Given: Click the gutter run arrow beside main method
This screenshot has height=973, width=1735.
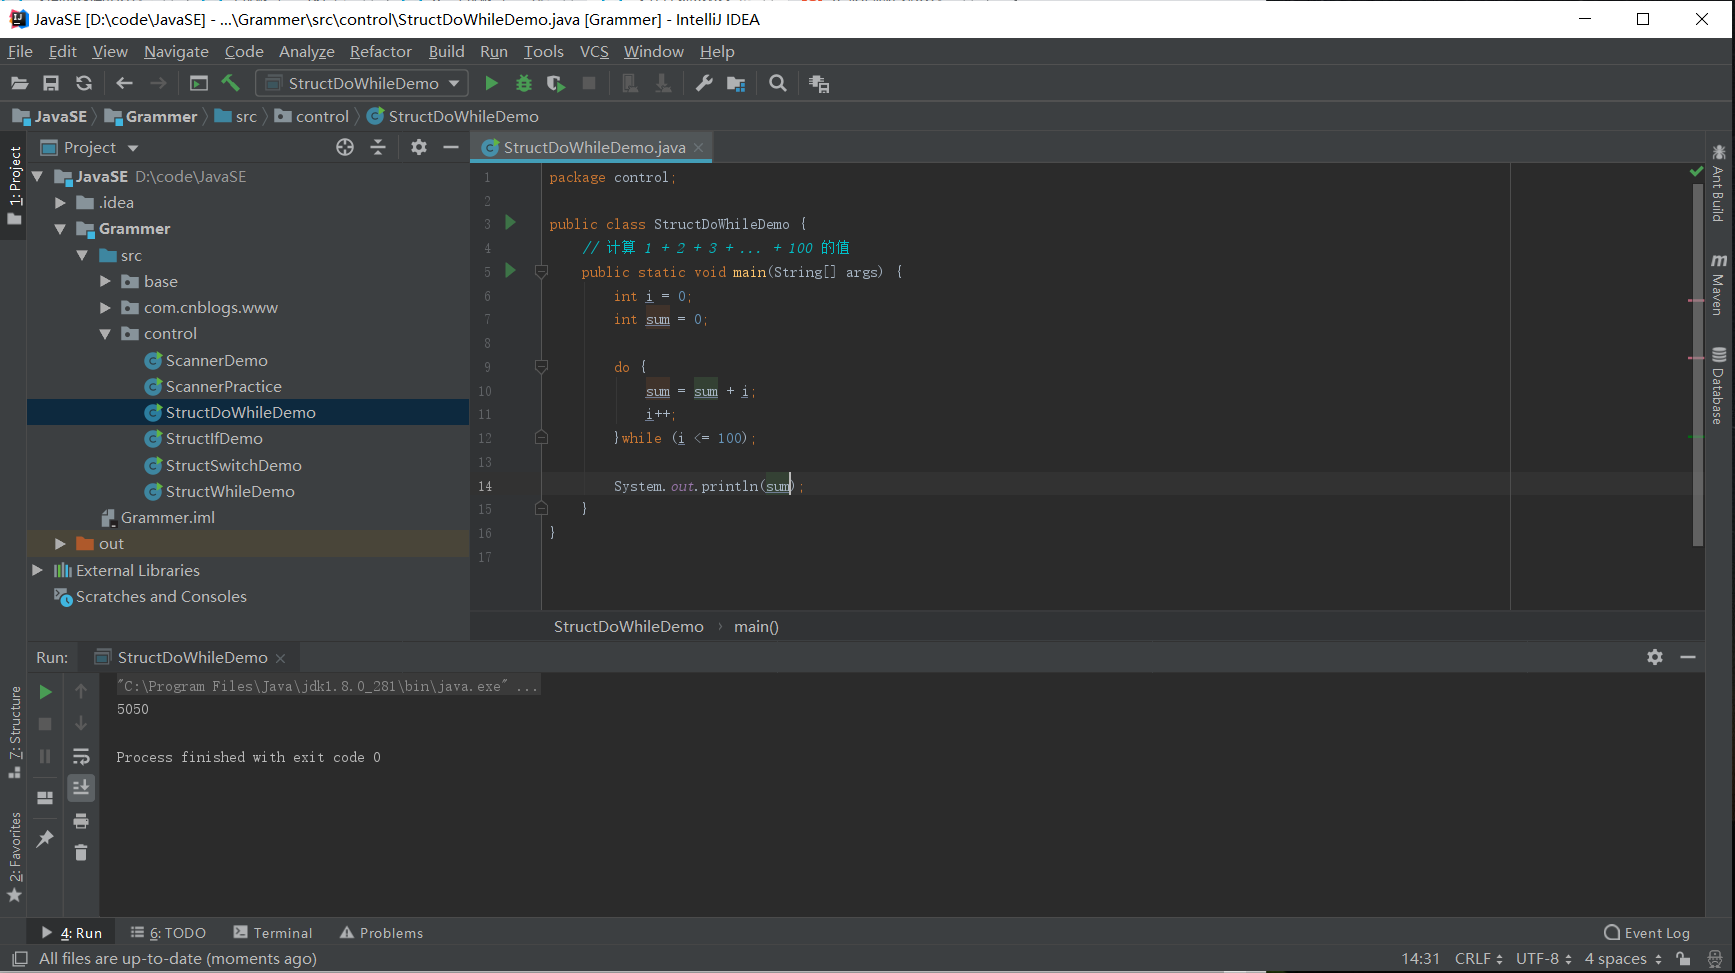Looking at the screenshot, I should tap(510, 271).
